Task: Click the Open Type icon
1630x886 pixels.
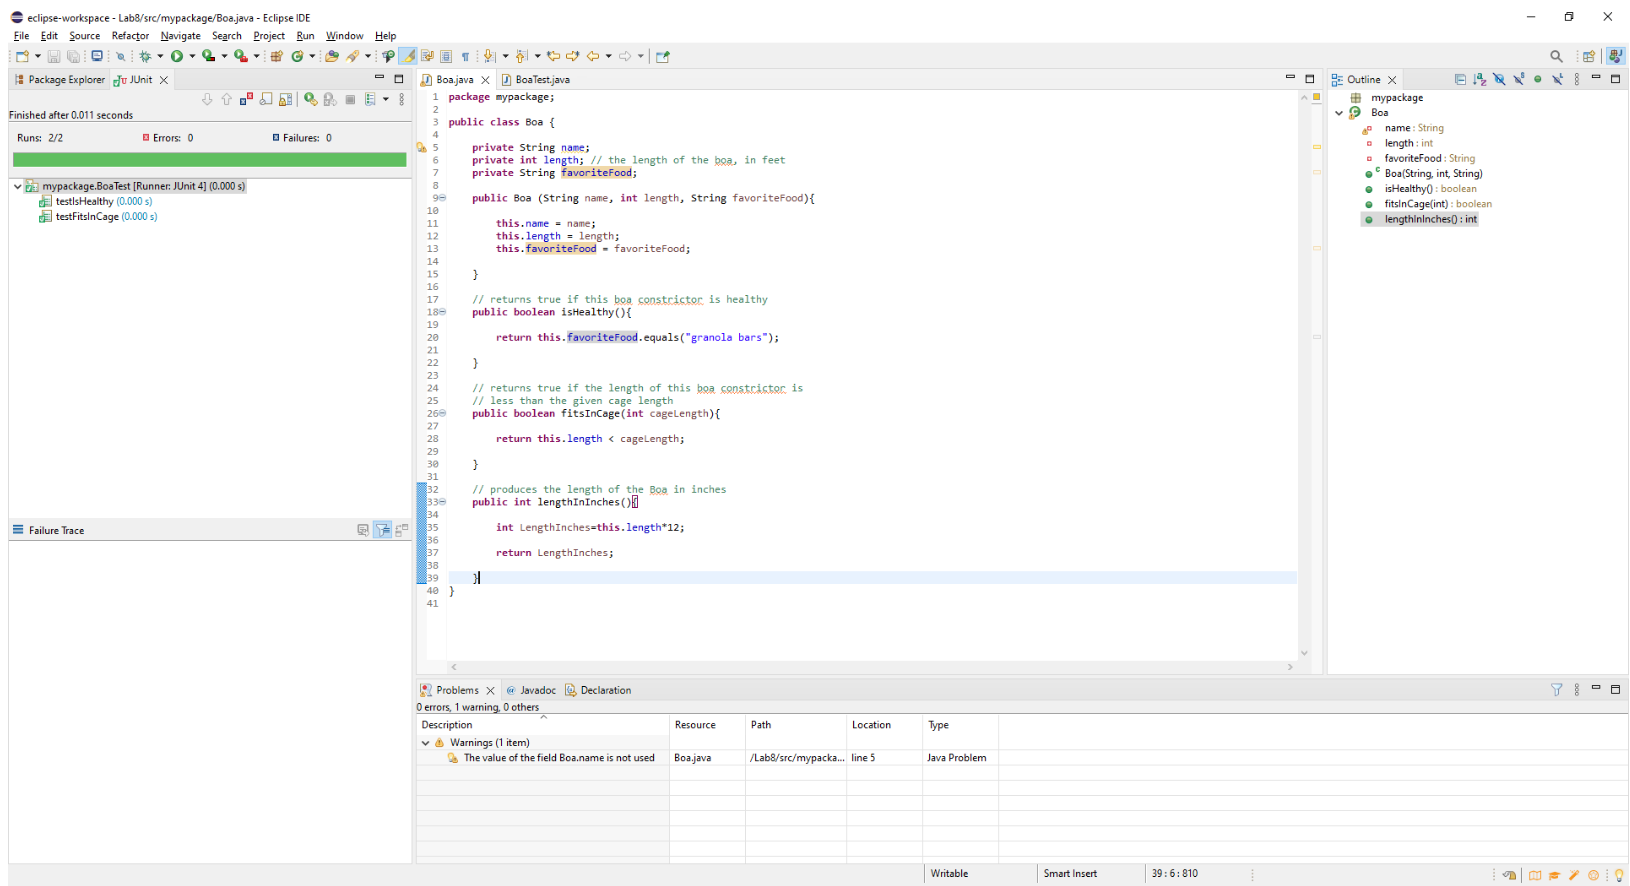Action: coord(332,56)
